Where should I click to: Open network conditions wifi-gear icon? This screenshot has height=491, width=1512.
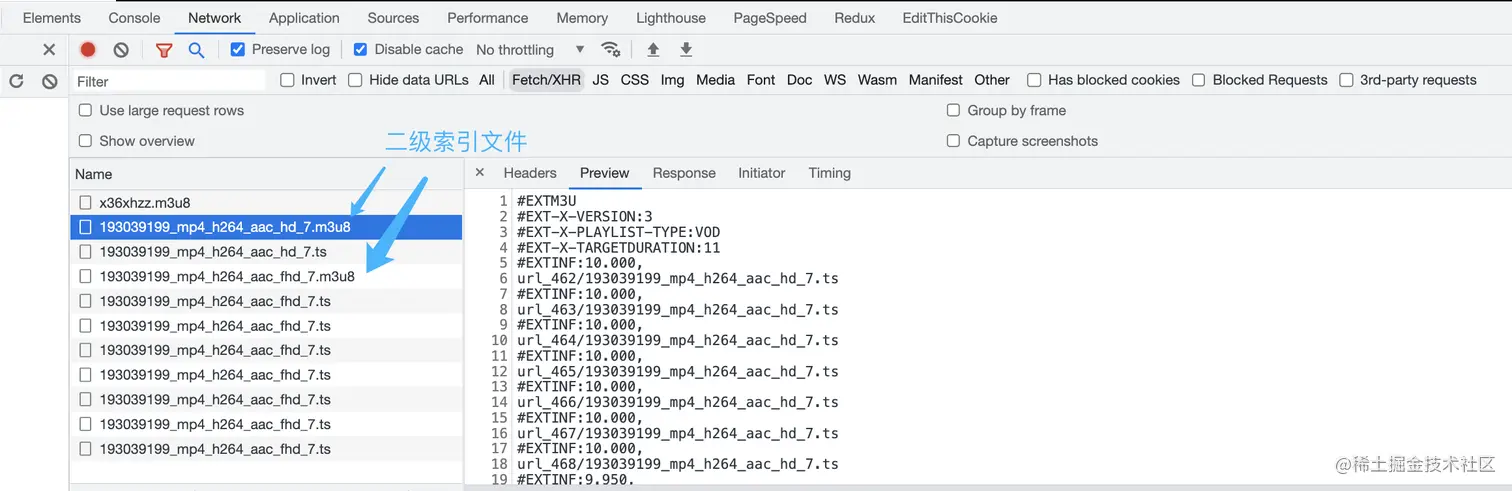610,49
